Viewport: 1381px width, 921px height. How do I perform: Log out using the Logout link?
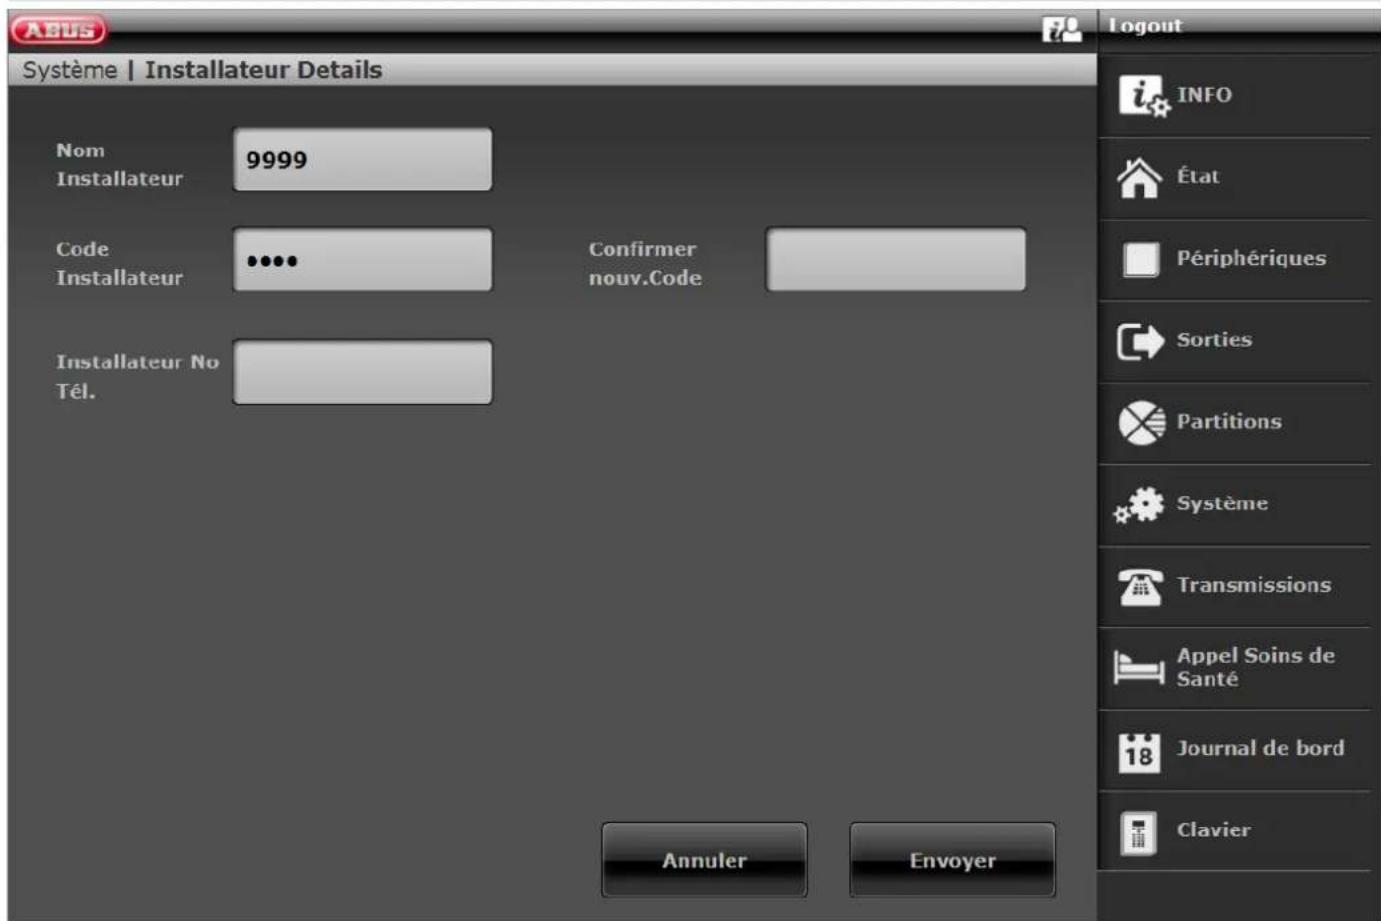click(x=1145, y=26)
